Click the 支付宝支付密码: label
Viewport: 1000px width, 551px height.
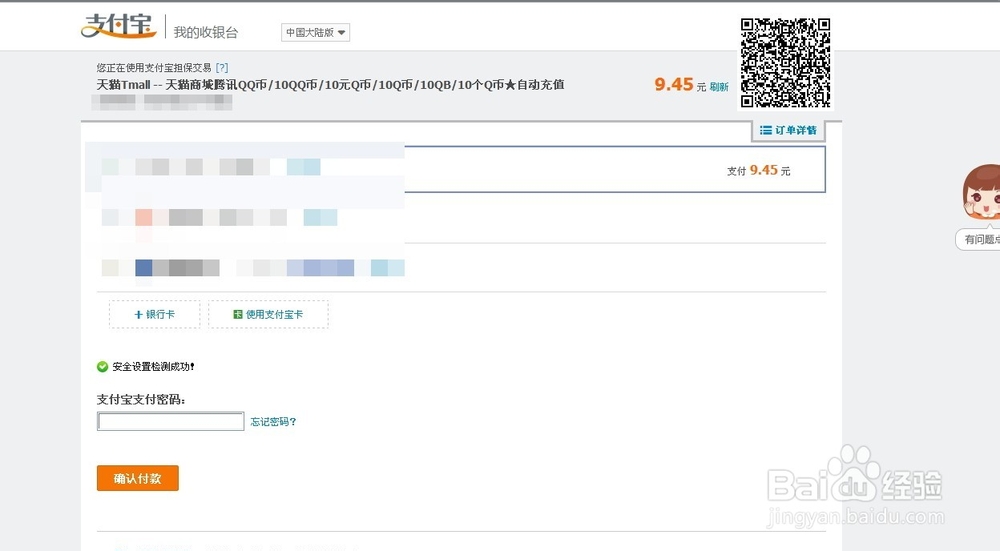141,400
